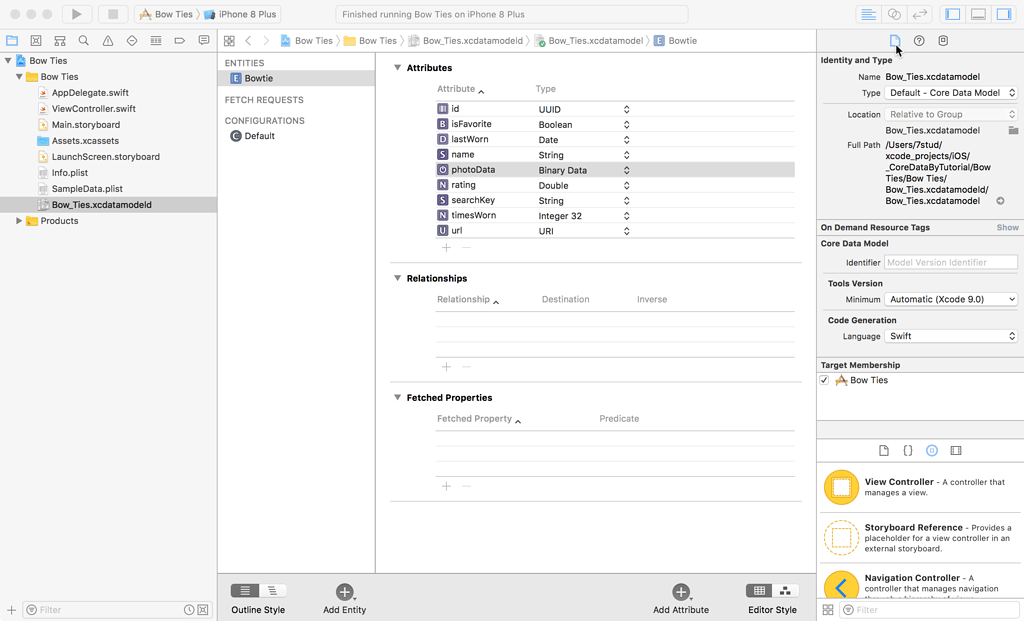The image size is (1024, 621).
Task: Open the Debug navigator
Action: [x=155, y=40]
